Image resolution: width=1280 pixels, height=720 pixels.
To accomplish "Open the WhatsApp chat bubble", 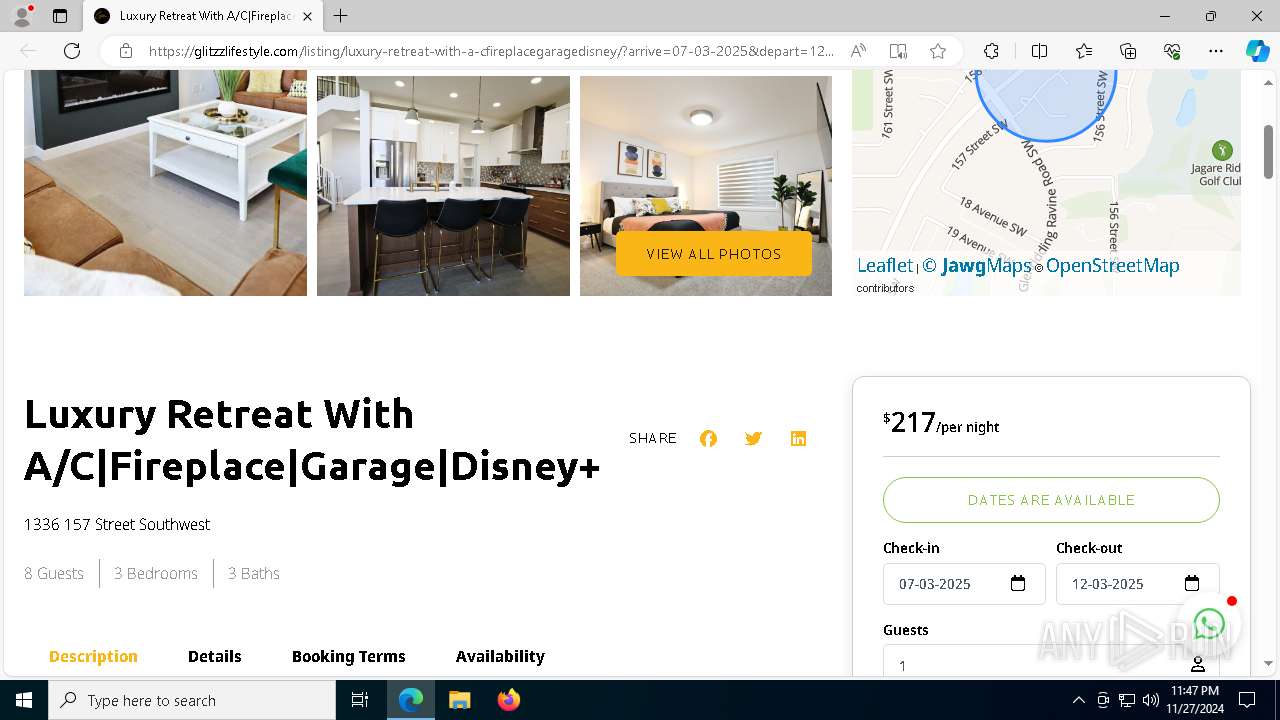I will click(1209, 624).
